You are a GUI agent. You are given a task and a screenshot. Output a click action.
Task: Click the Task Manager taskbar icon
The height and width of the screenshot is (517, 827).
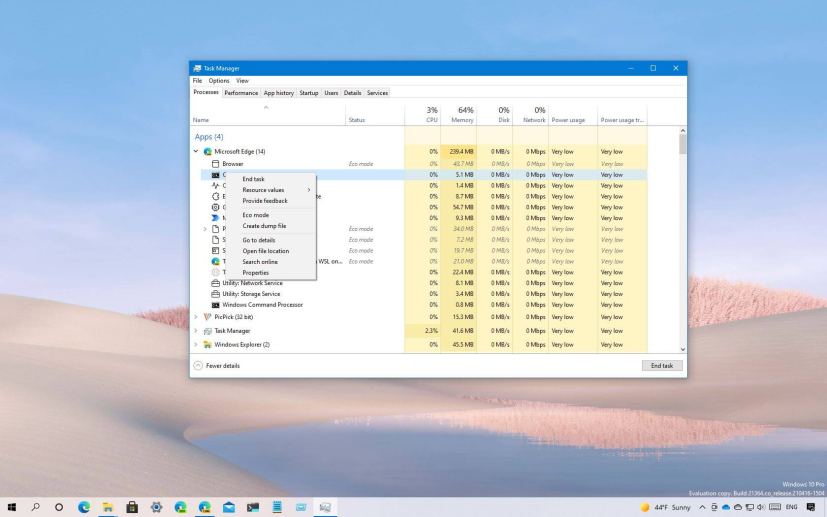(x=325, y=507)
